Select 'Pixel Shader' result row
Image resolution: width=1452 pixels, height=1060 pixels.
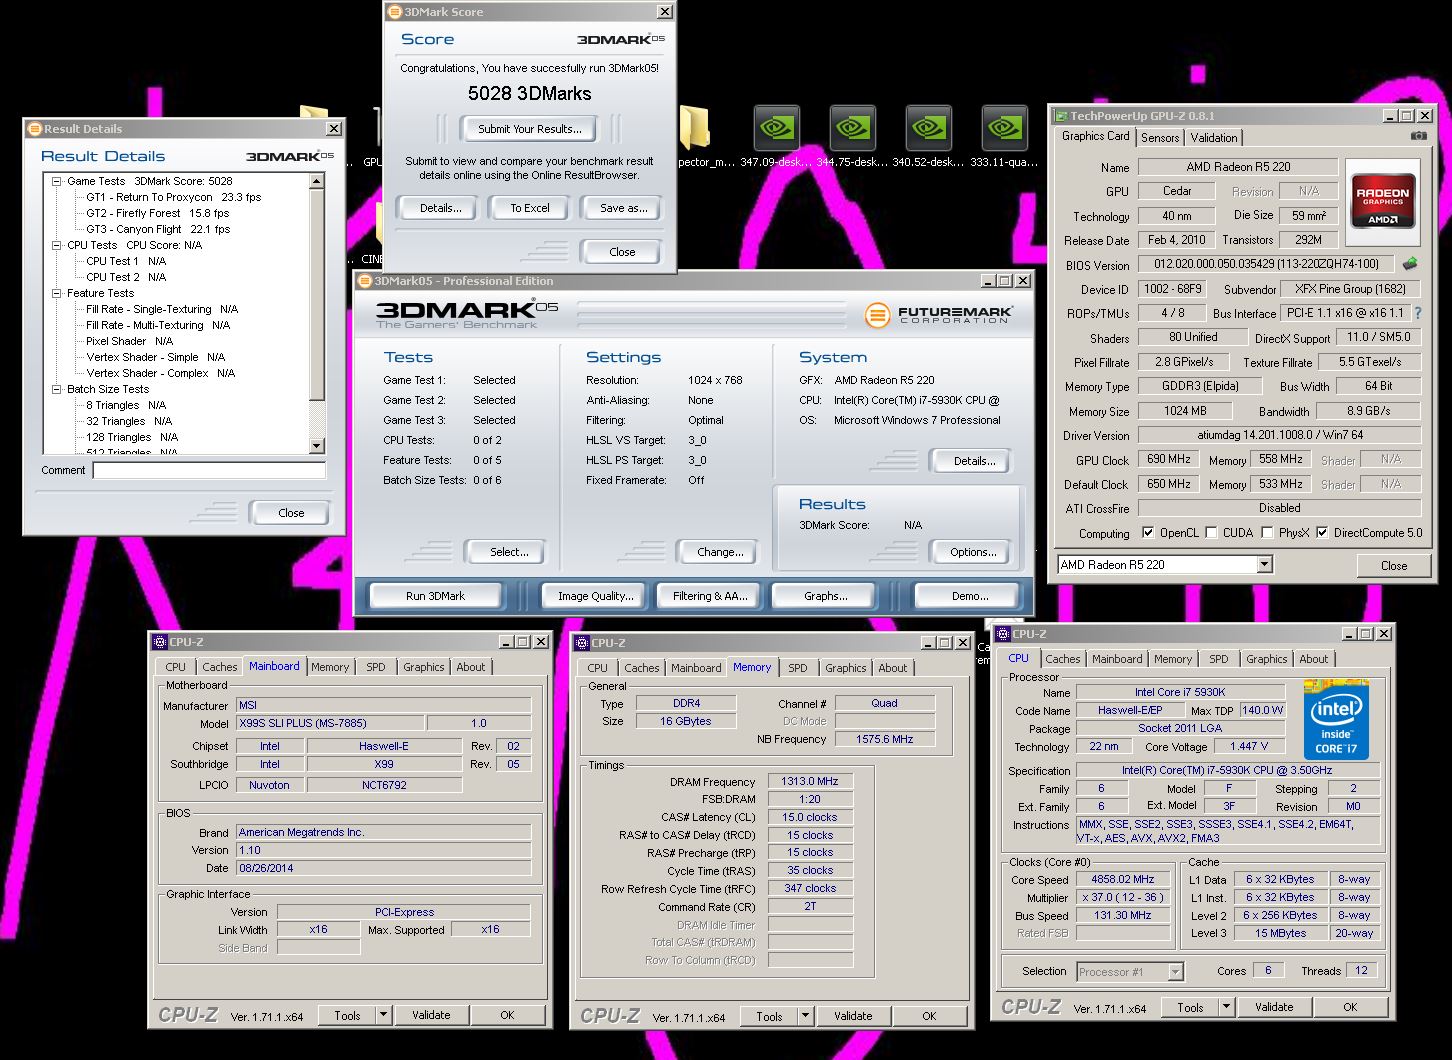(130, 341)
